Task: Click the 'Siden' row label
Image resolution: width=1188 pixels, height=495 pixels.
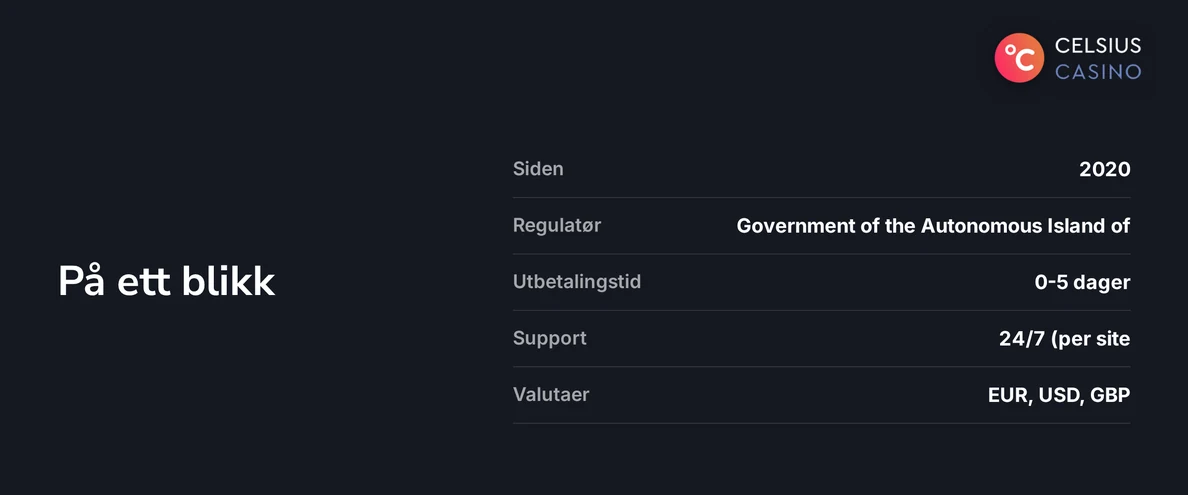Action: click(x=538, y=168)
